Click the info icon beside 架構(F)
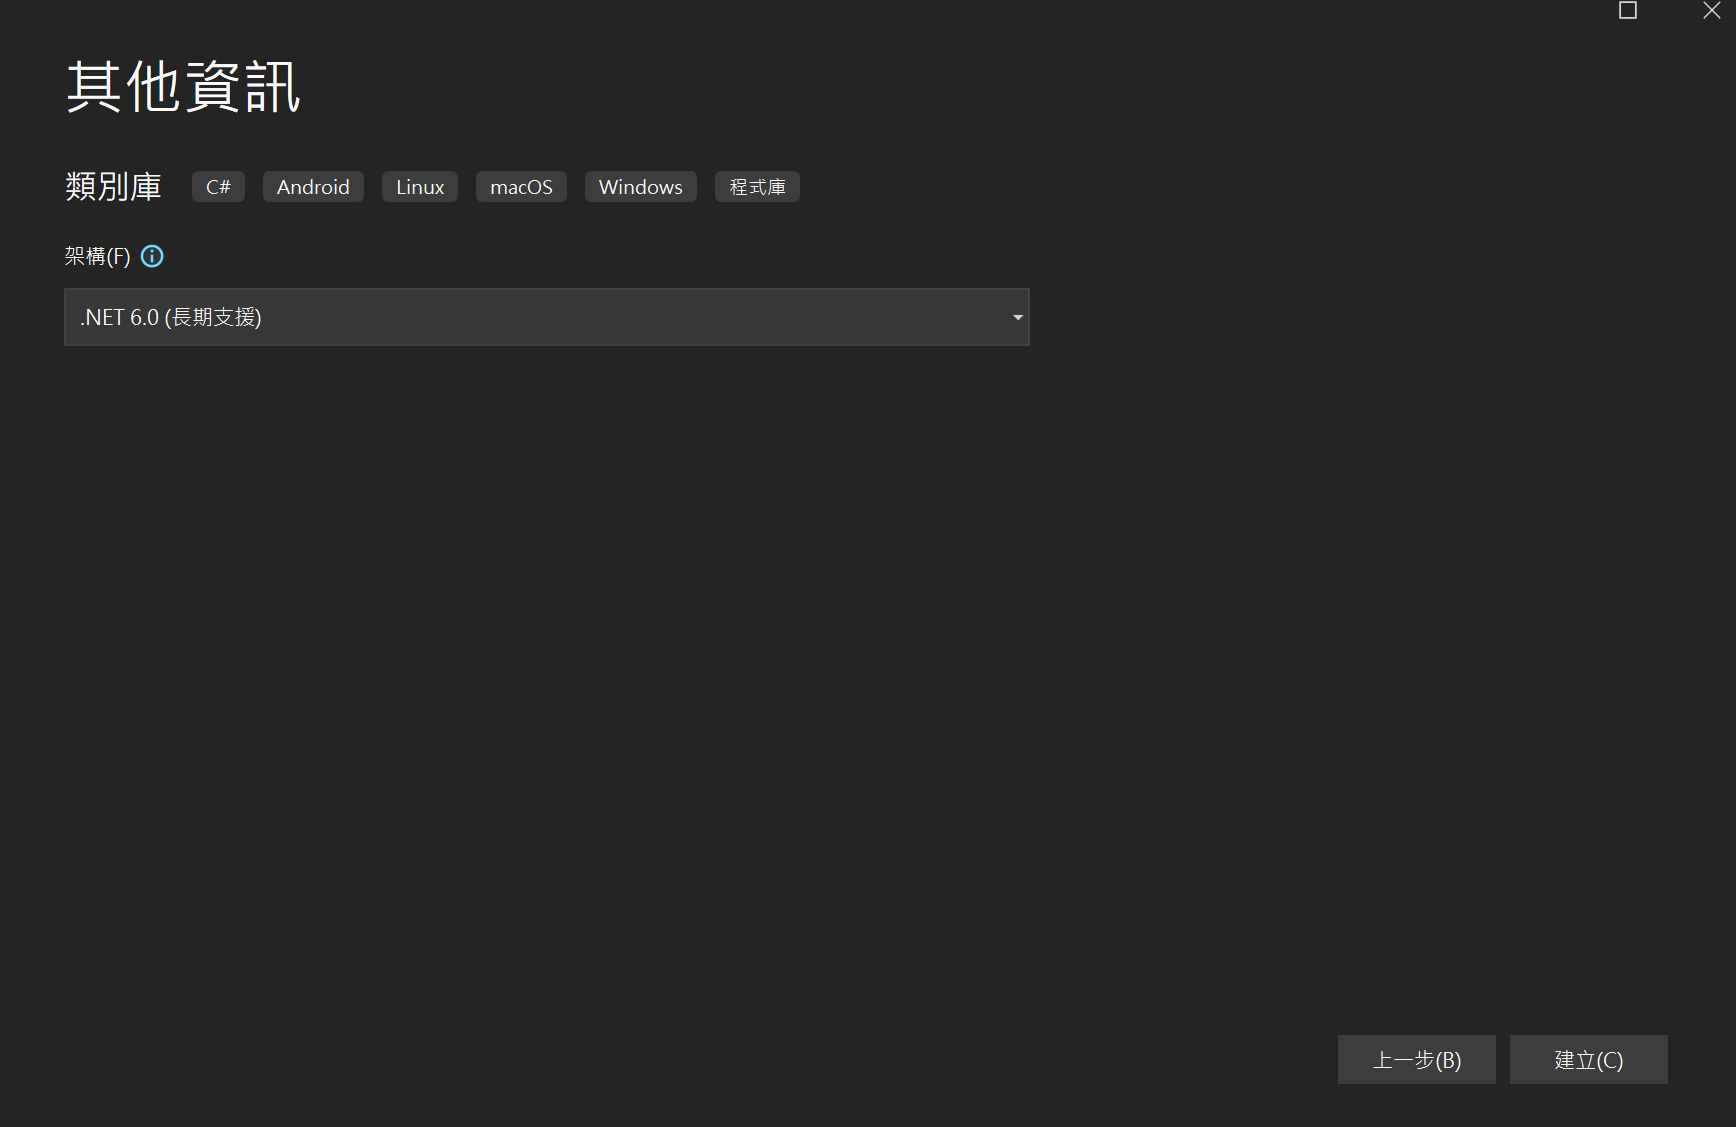Screen dimensions: 1736x1127 coord(152,256)
